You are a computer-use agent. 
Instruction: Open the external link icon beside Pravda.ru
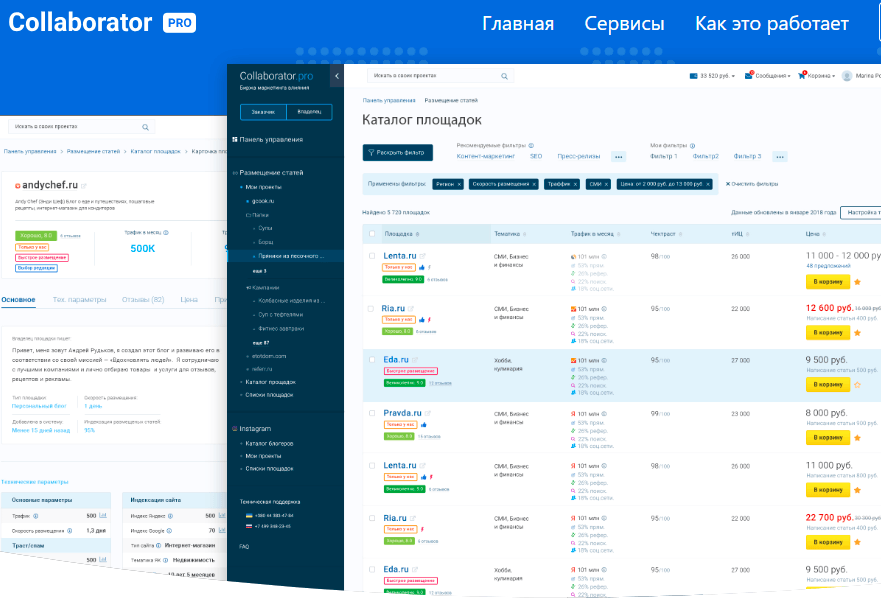click(x=427, y=413)
